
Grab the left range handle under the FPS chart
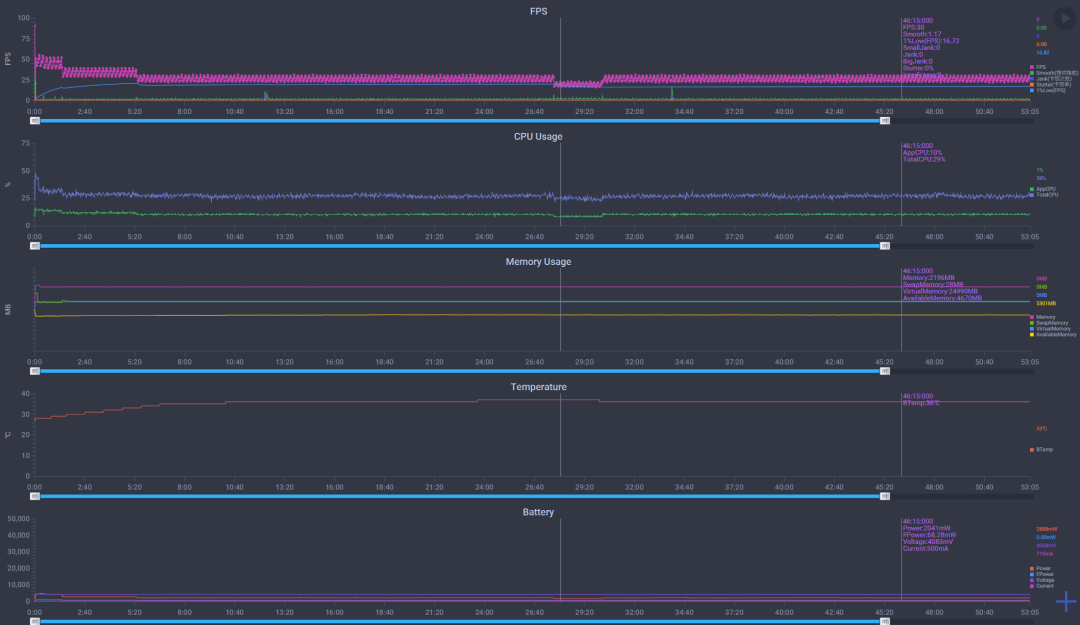click(x=34, y=121)
